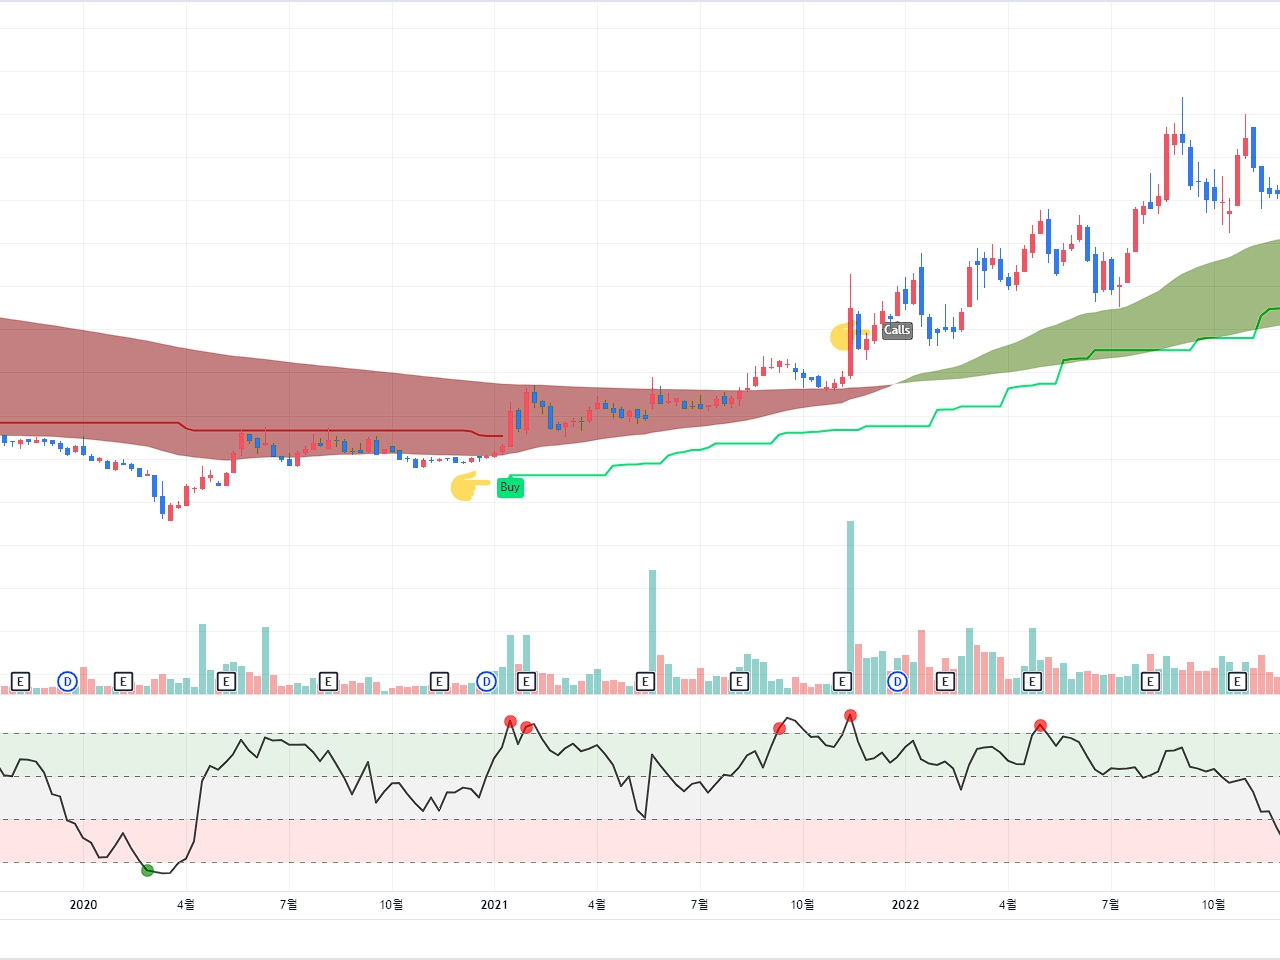Open the earnings E marker from February 2021
Screen dimensions: 1280x960
click(x=526, y=682)
